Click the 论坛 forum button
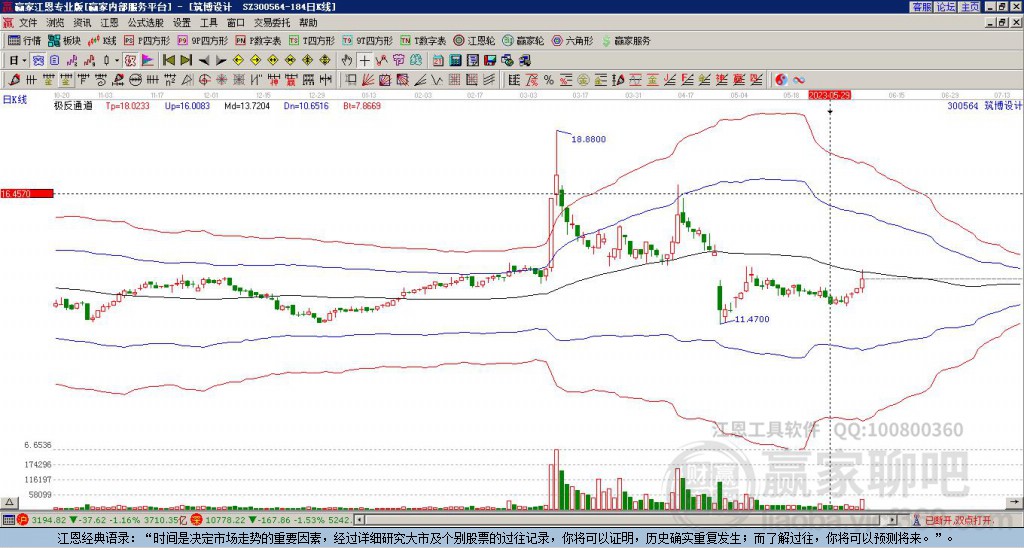The height and width of the screenshot is (548, 1024). [x=946, y=7]
